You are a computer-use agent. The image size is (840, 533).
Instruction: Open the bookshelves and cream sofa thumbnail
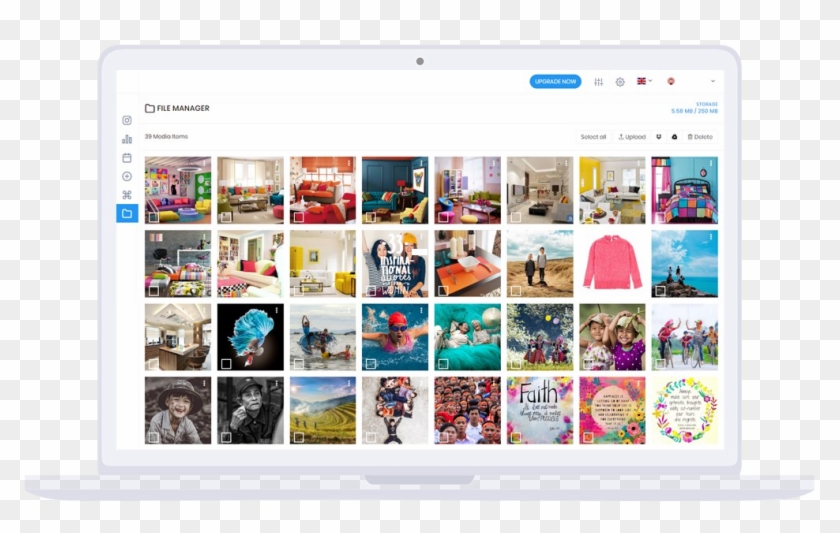coord(250,264)
